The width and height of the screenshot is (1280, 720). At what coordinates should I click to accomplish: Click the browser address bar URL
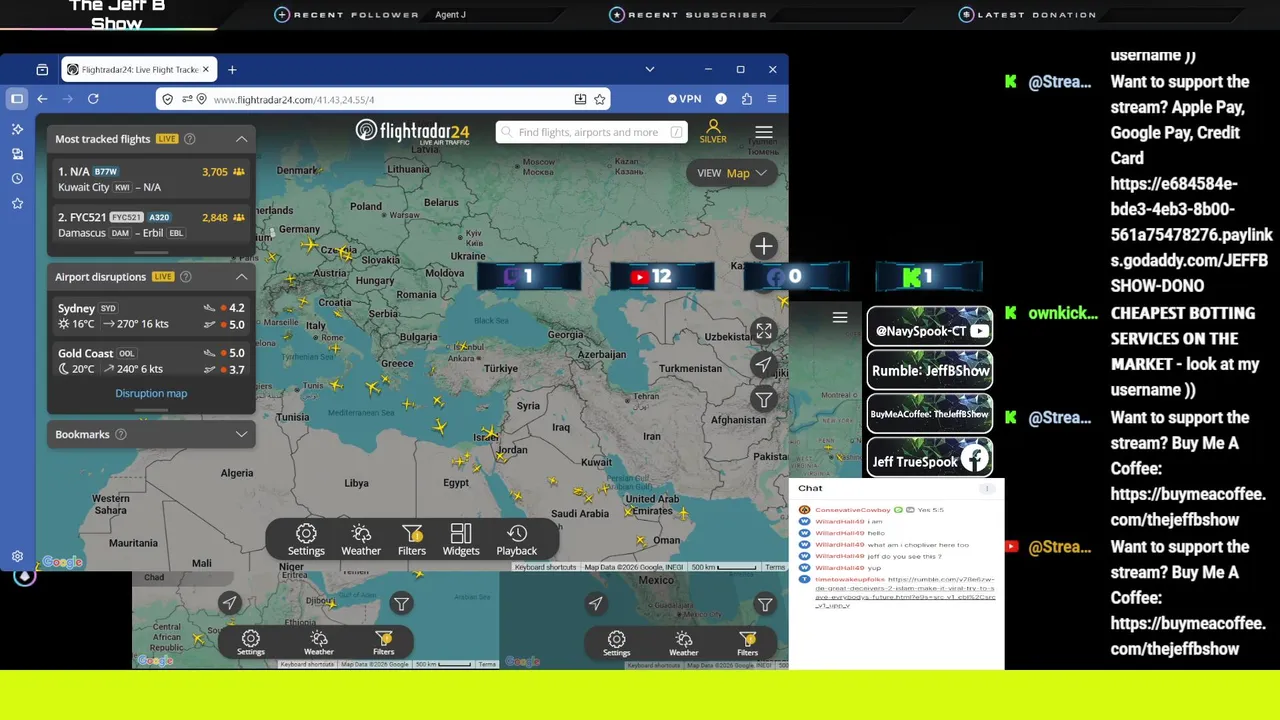tap(294, 99)
